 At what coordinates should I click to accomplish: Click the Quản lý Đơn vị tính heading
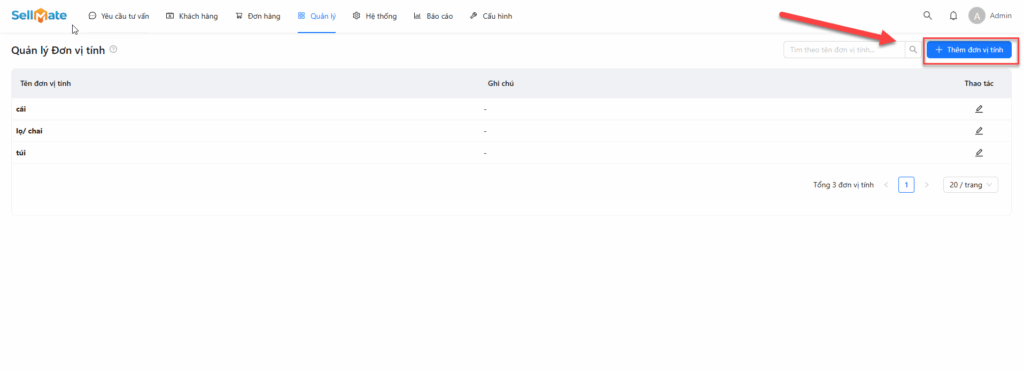point(58,50)
